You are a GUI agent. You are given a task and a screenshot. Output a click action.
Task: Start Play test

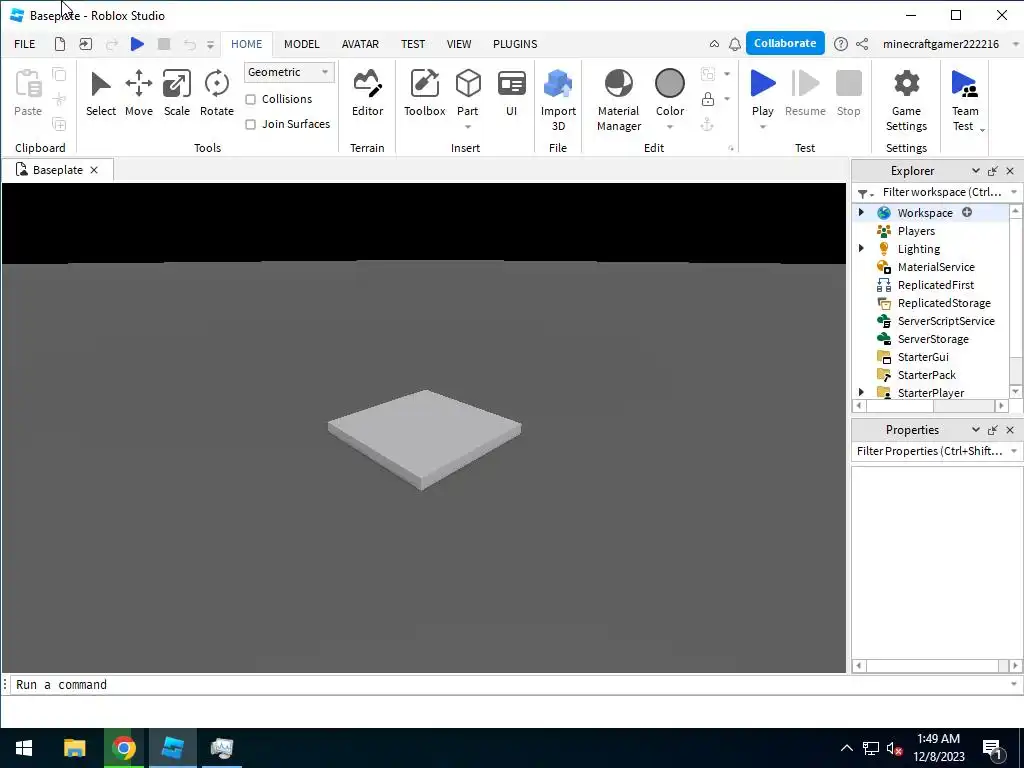click(762, 91)
